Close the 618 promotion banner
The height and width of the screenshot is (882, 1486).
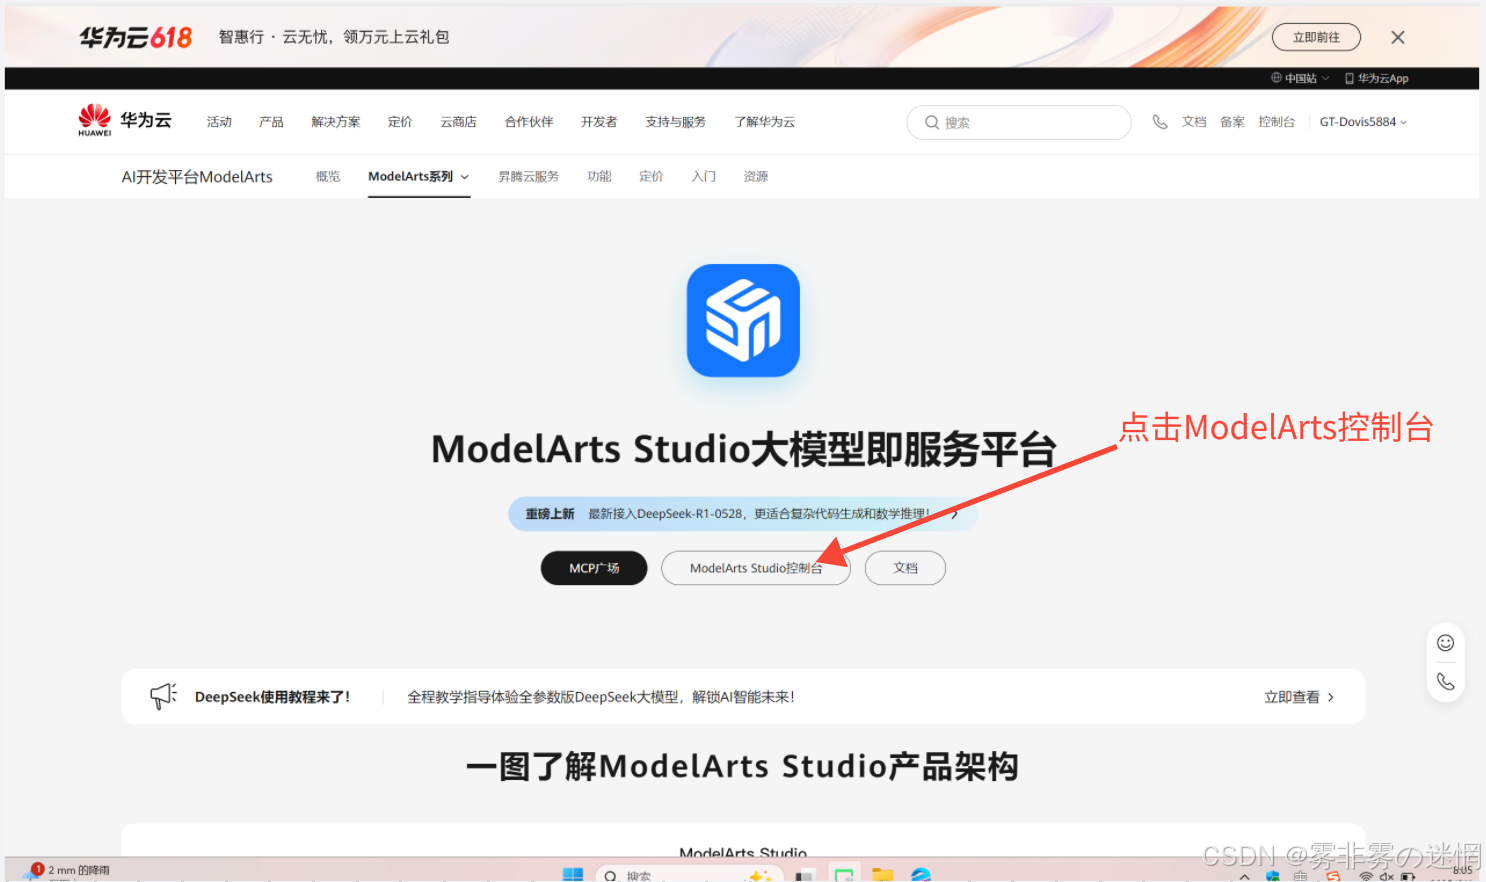(1398, 37)
